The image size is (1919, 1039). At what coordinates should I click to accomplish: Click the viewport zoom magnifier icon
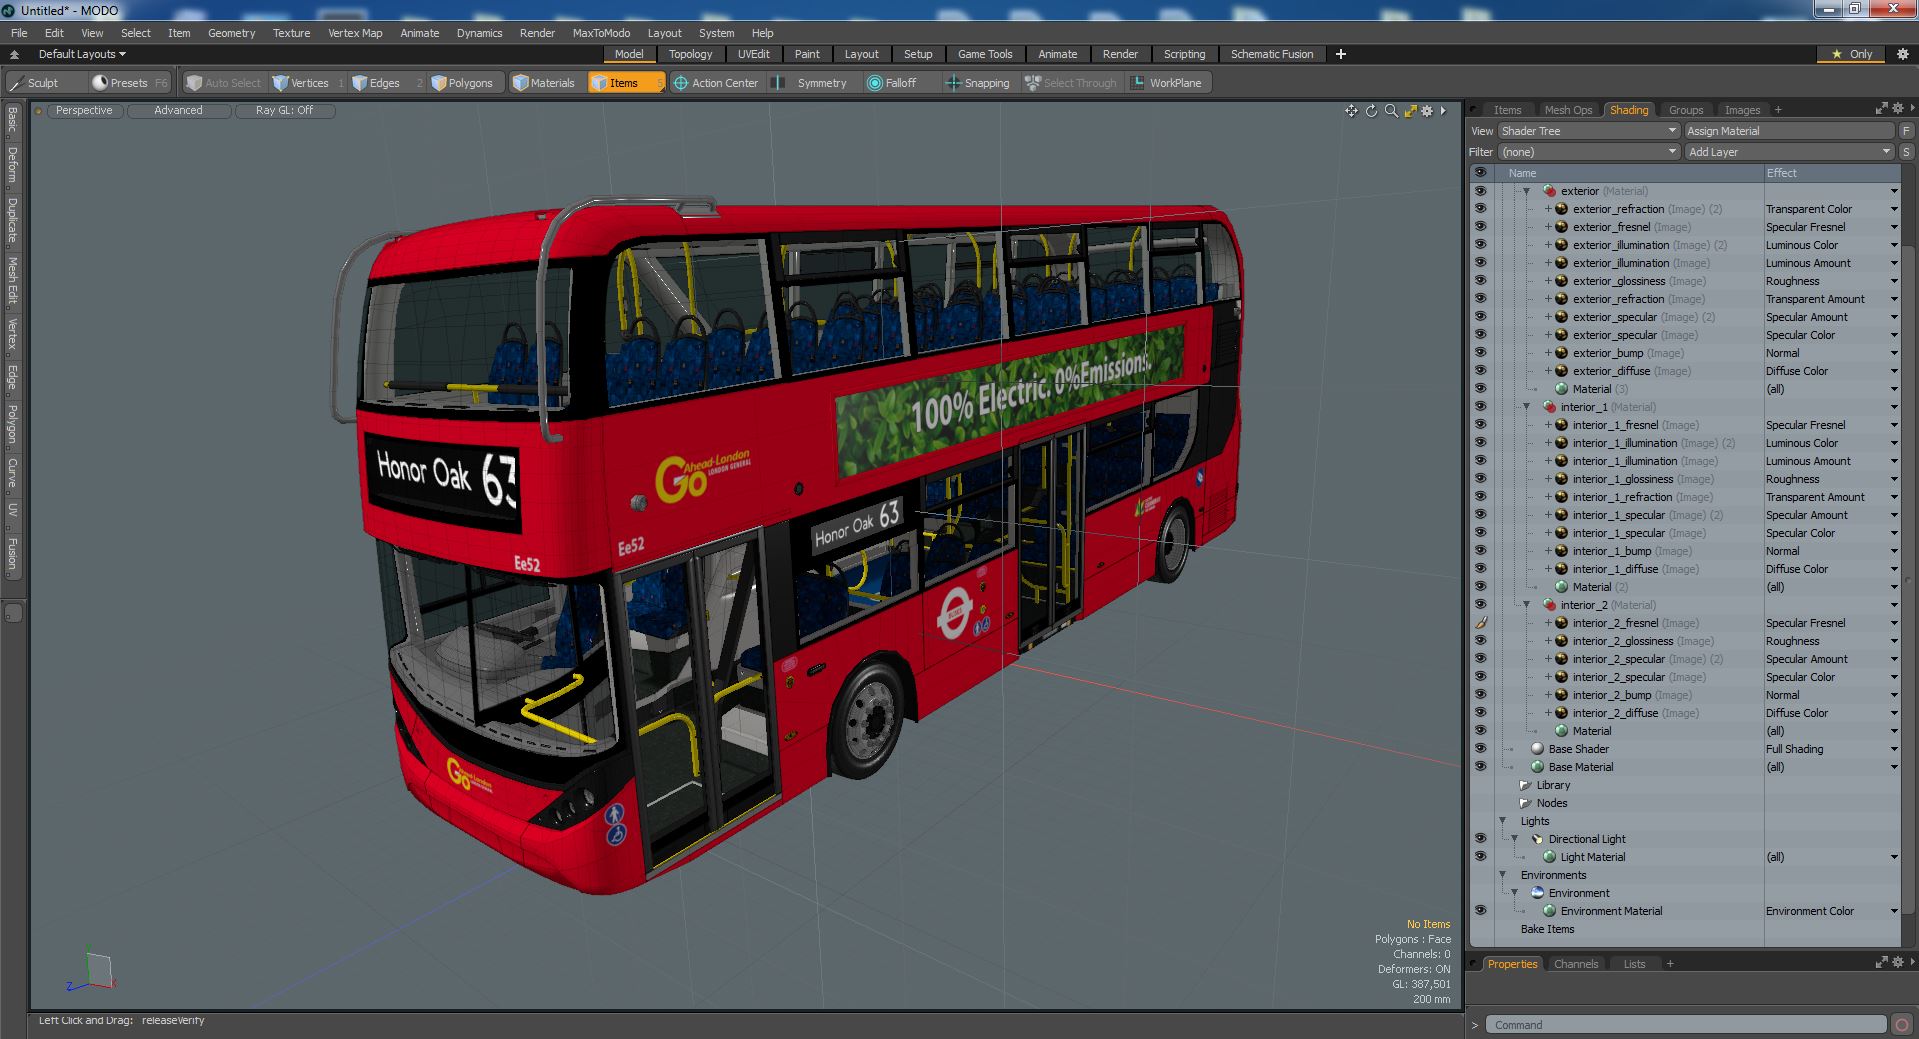pos(1391,111)
